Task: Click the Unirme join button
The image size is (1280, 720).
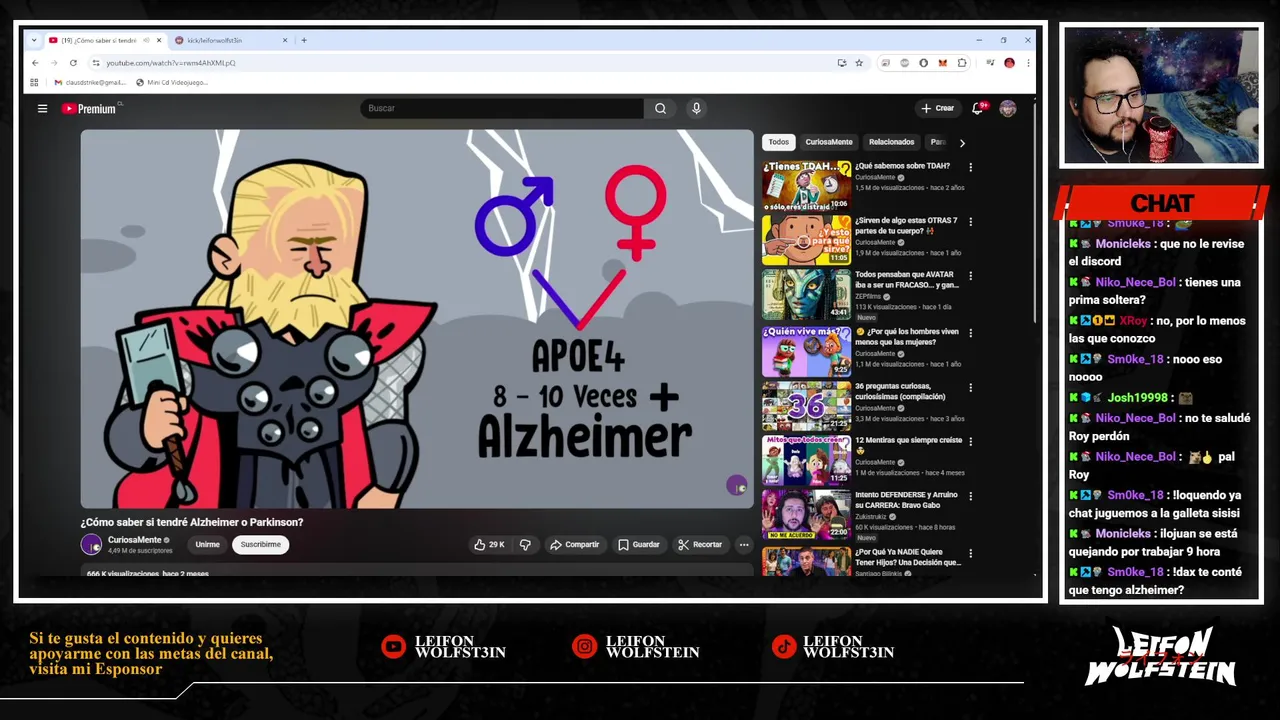Action: pyautogui.click(x=207, y=544)
